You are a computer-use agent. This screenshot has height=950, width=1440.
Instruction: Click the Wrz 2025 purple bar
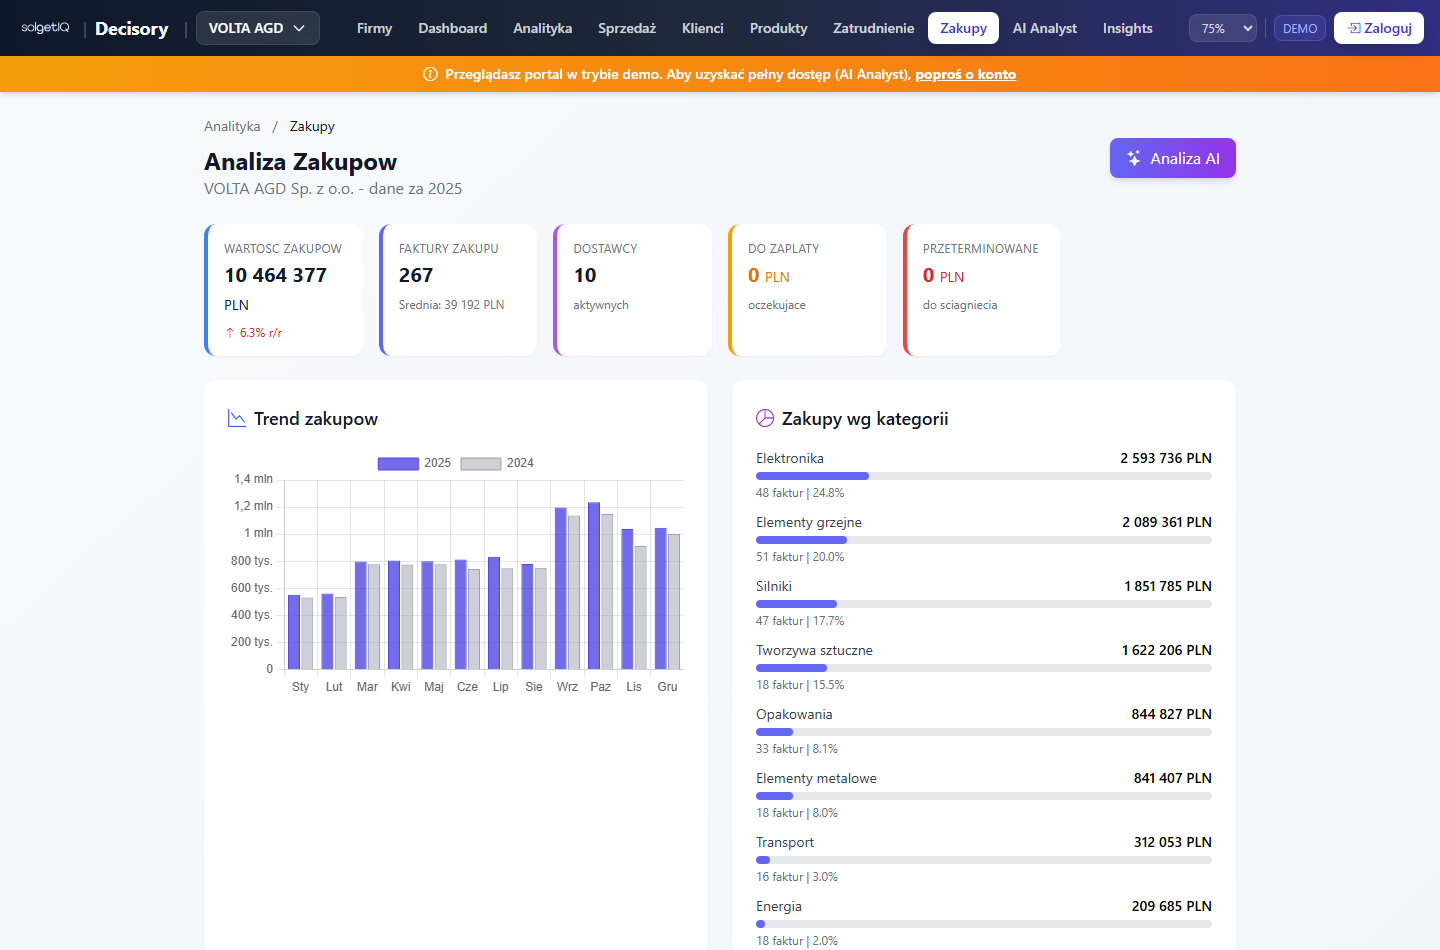click(561, 588)
